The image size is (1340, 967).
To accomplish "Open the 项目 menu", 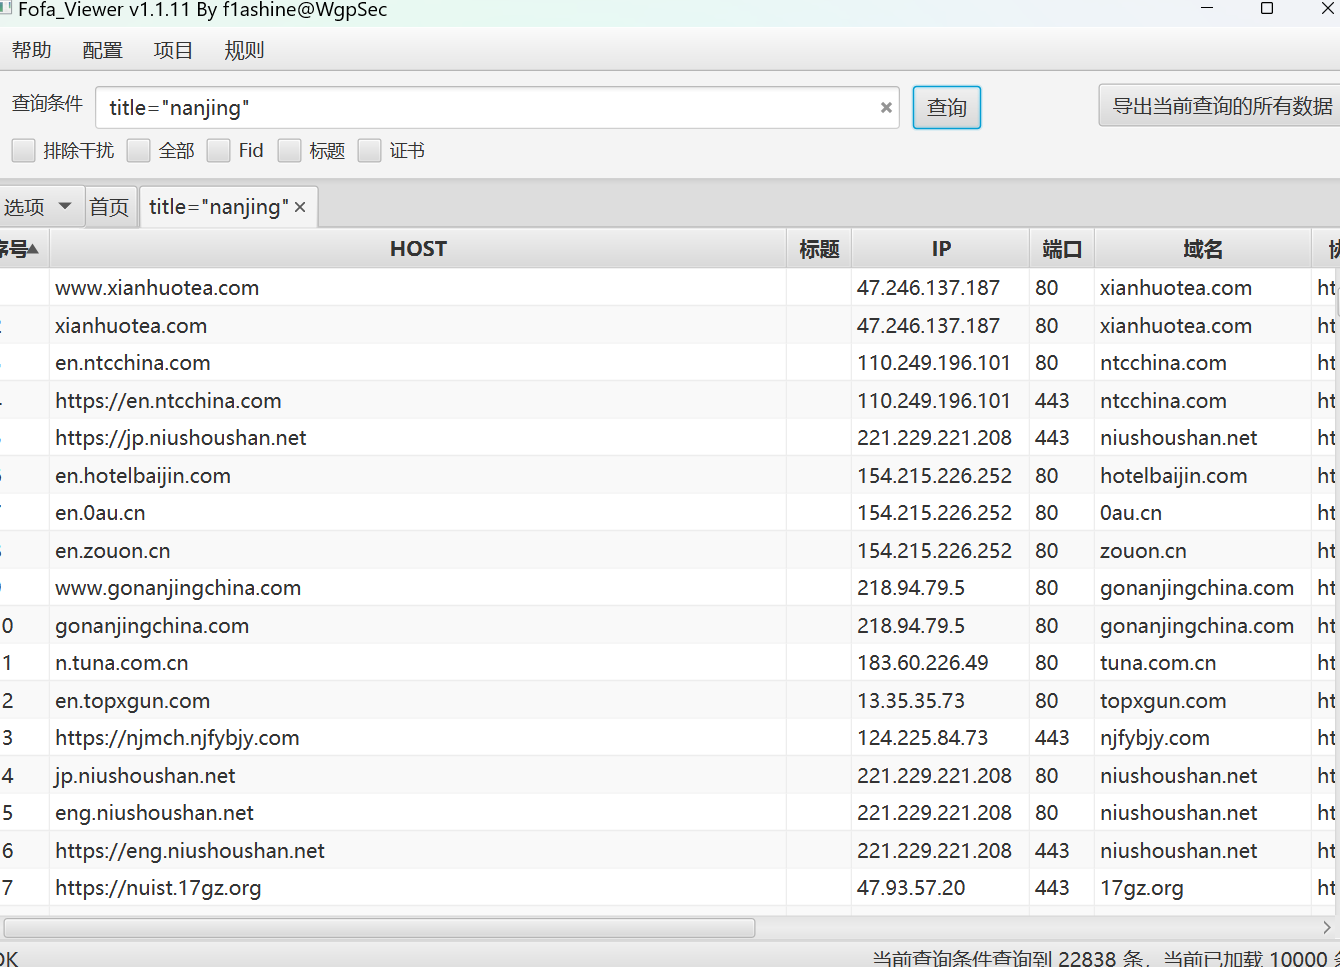I will click(173, 50).
